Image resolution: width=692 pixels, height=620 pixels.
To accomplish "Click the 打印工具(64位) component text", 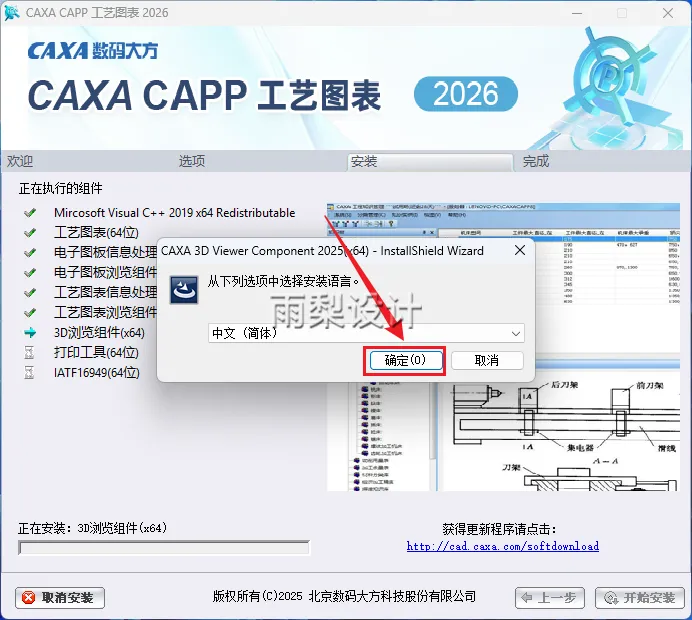I will (96, 353).
